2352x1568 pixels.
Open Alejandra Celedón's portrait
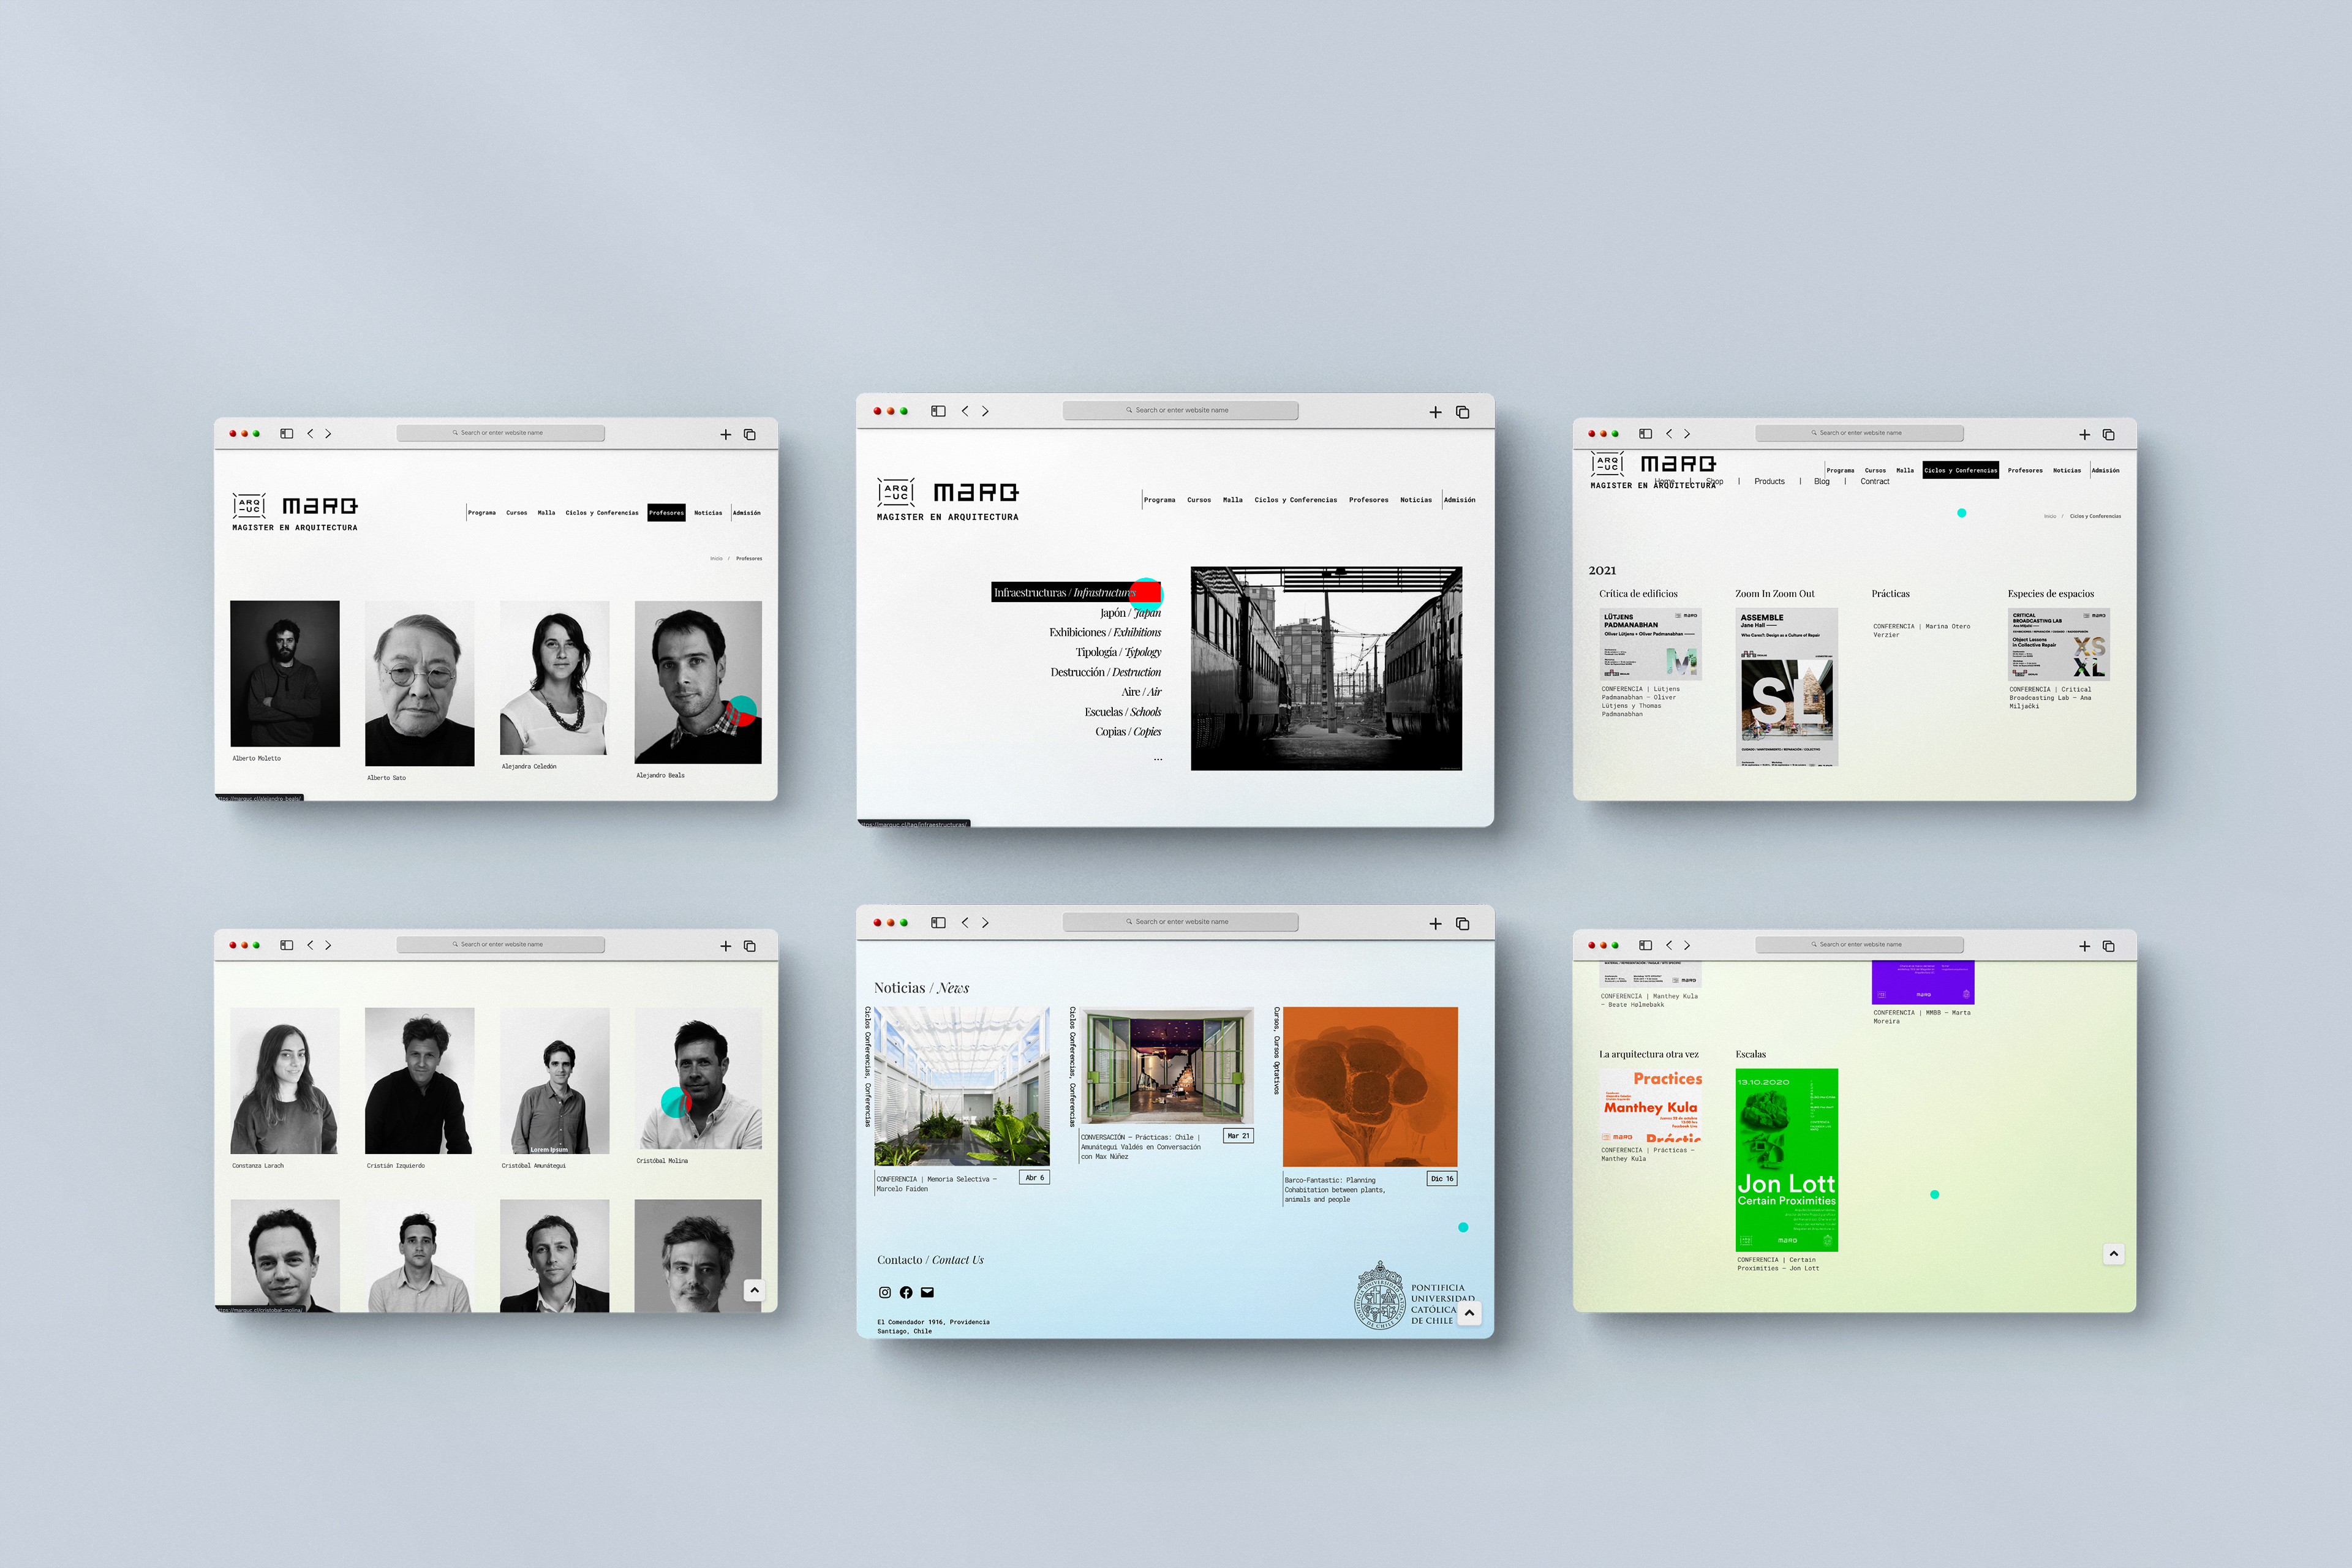click(554, 677)
